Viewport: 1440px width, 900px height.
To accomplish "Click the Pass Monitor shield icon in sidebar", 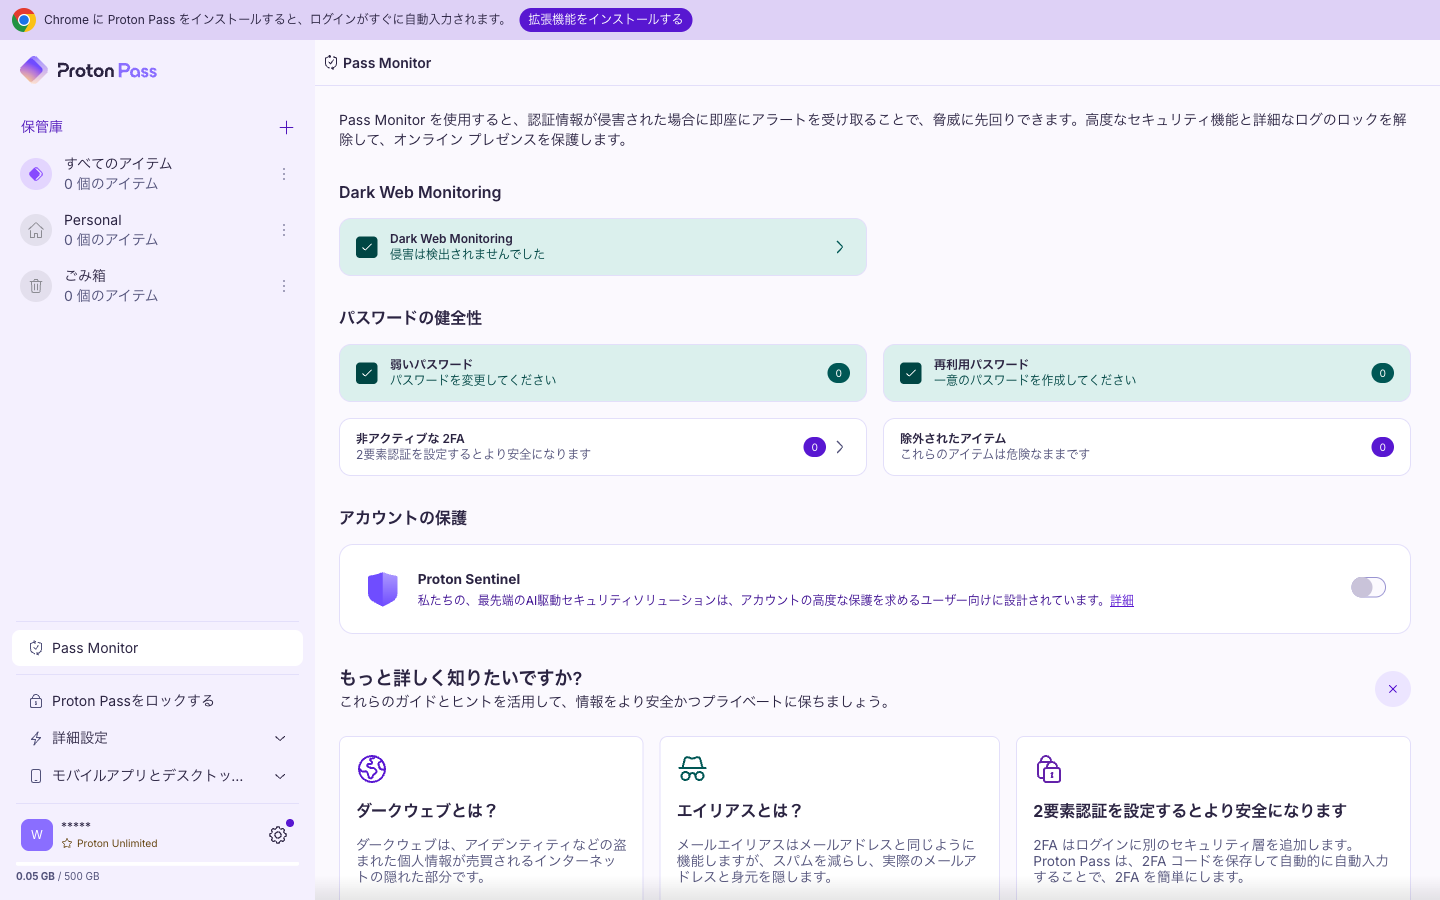I will (36, 648).
